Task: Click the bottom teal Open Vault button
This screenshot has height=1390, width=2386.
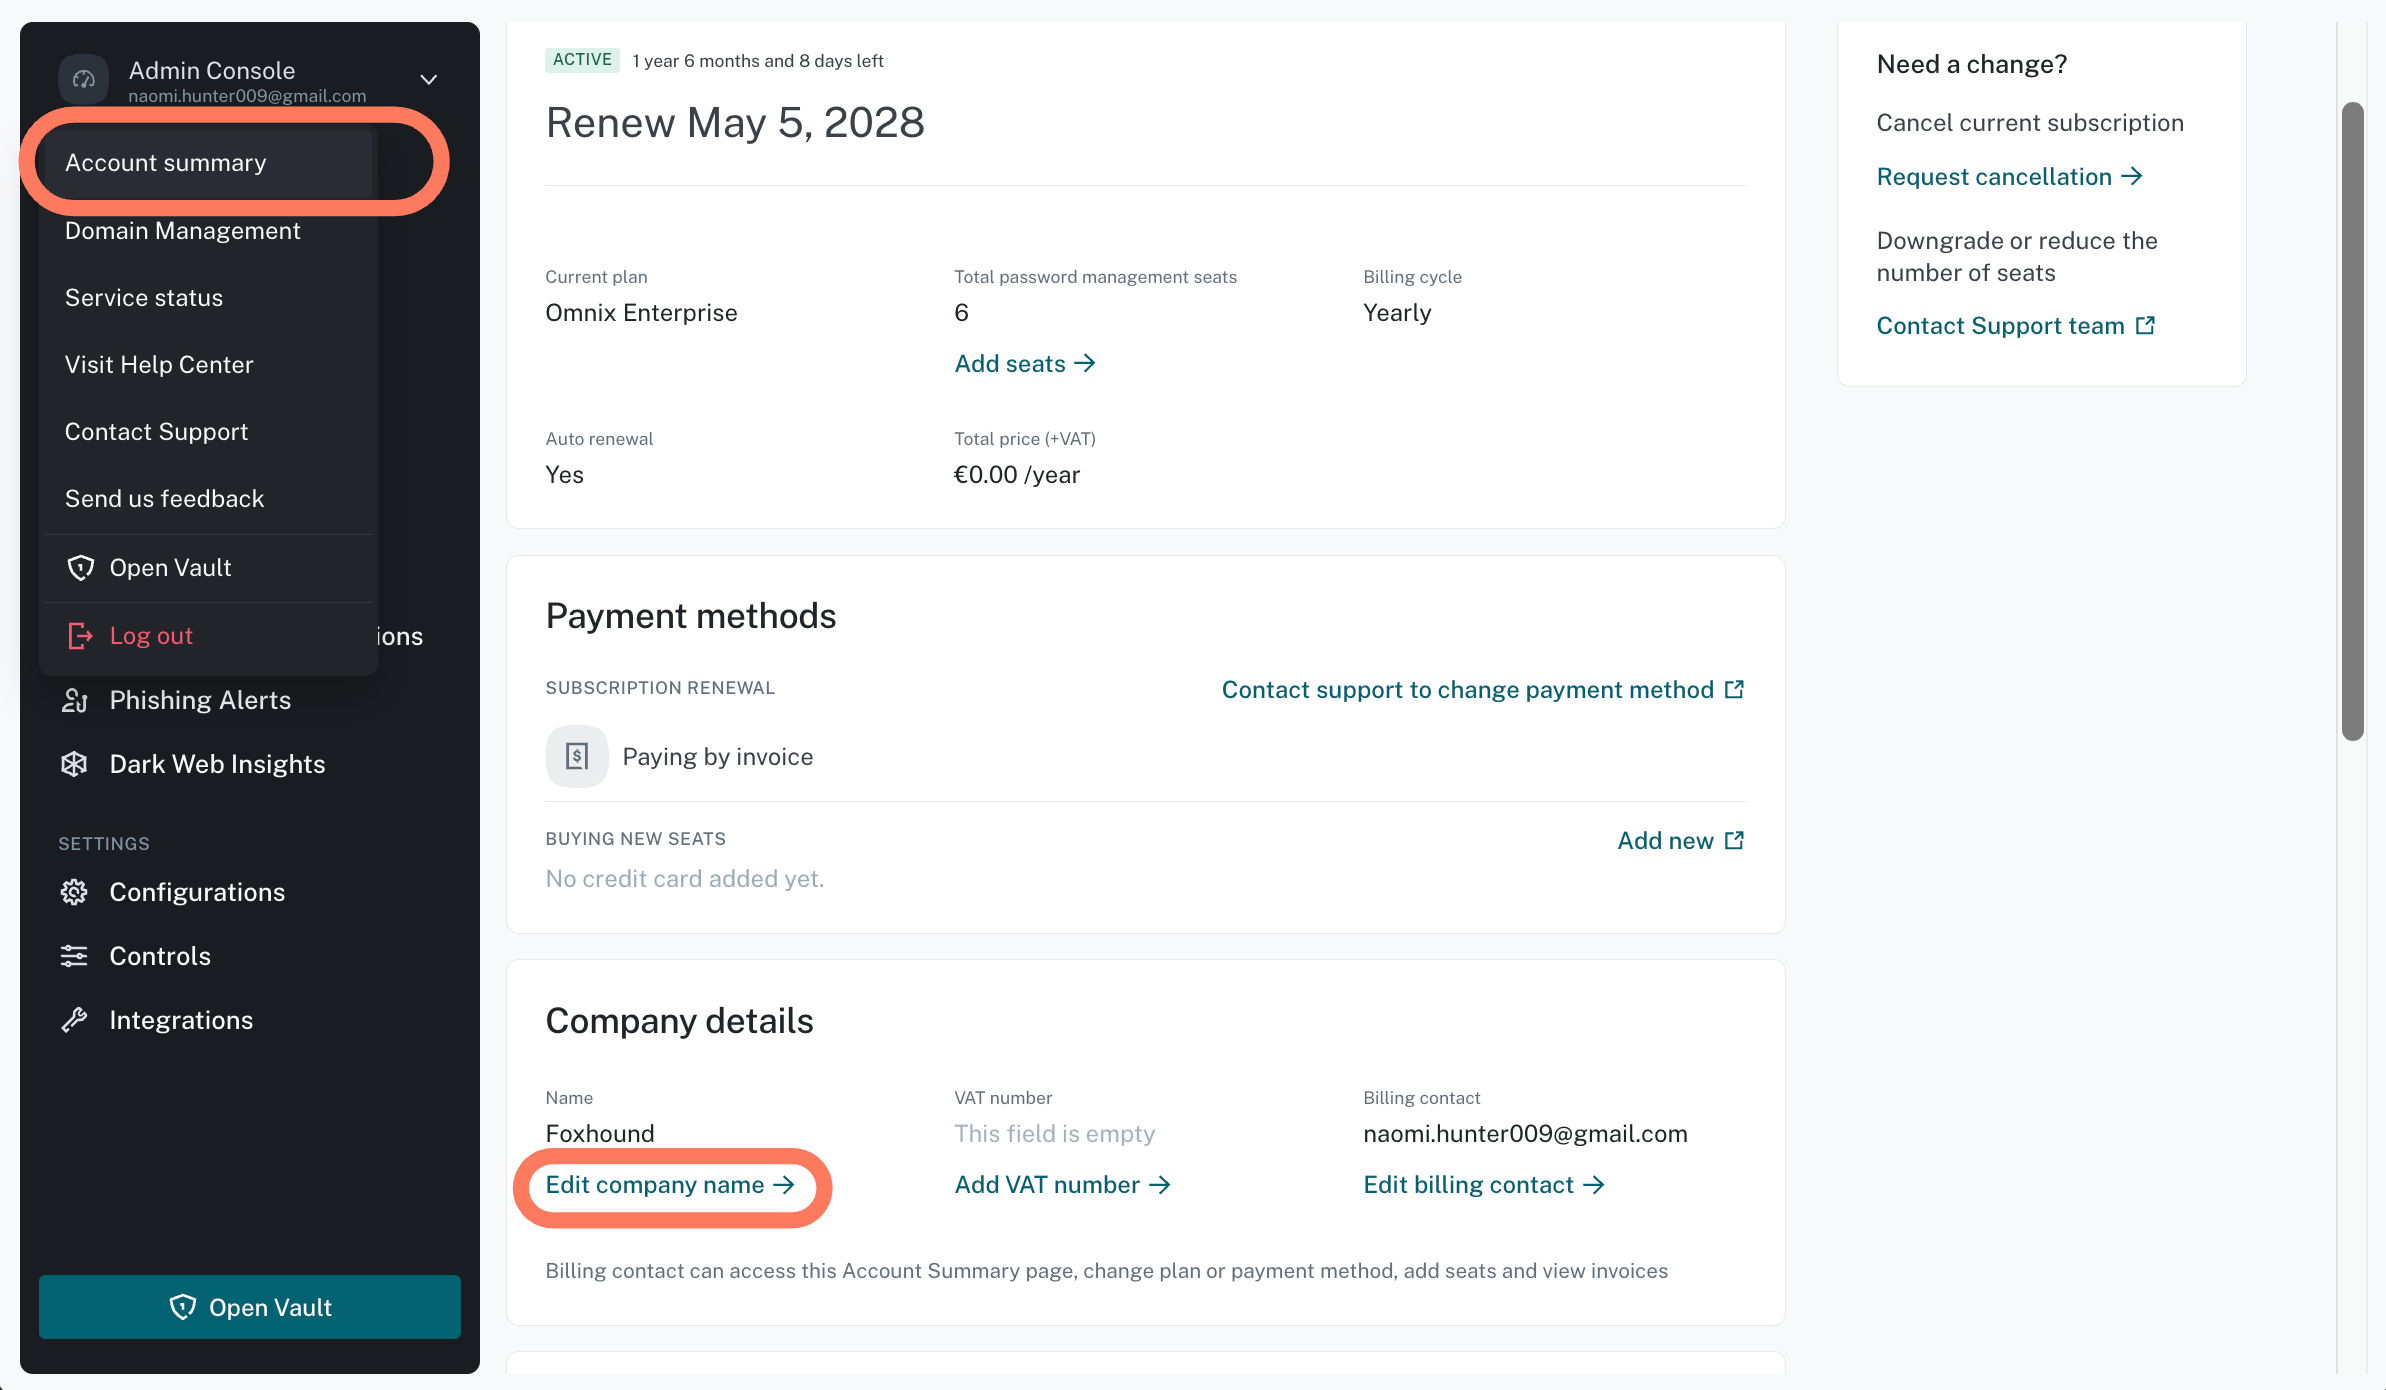Action: (x=250, y=1307)
